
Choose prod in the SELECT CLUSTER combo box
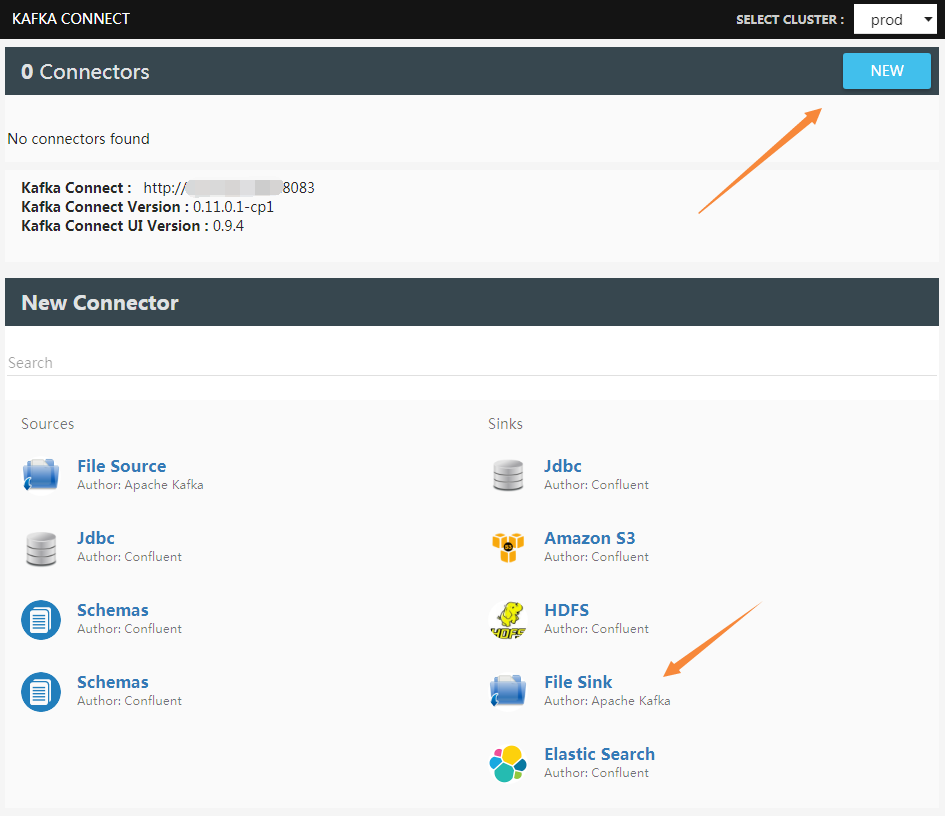895,19
